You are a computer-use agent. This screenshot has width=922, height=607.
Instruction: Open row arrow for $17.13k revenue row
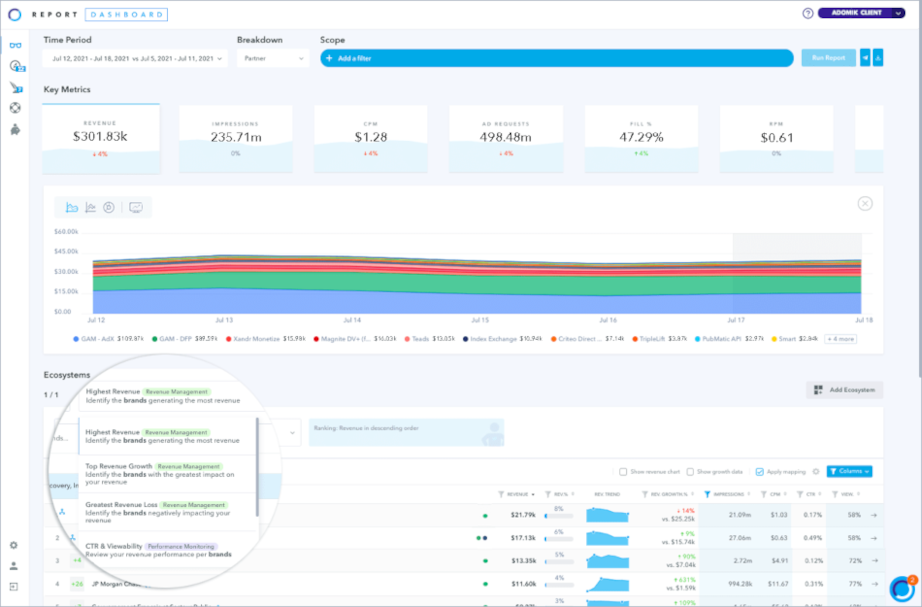click(x=874, y=538)
